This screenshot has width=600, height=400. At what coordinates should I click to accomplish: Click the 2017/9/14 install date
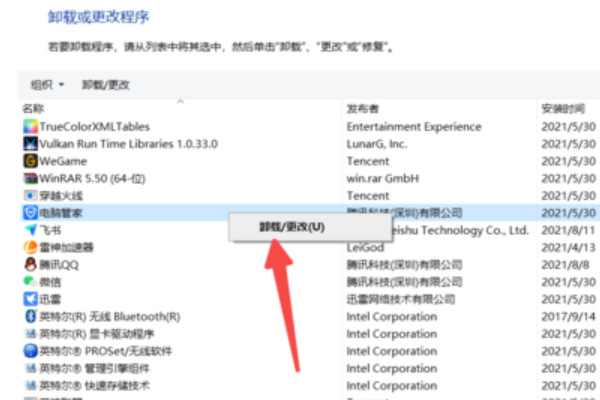coord(568,317)
